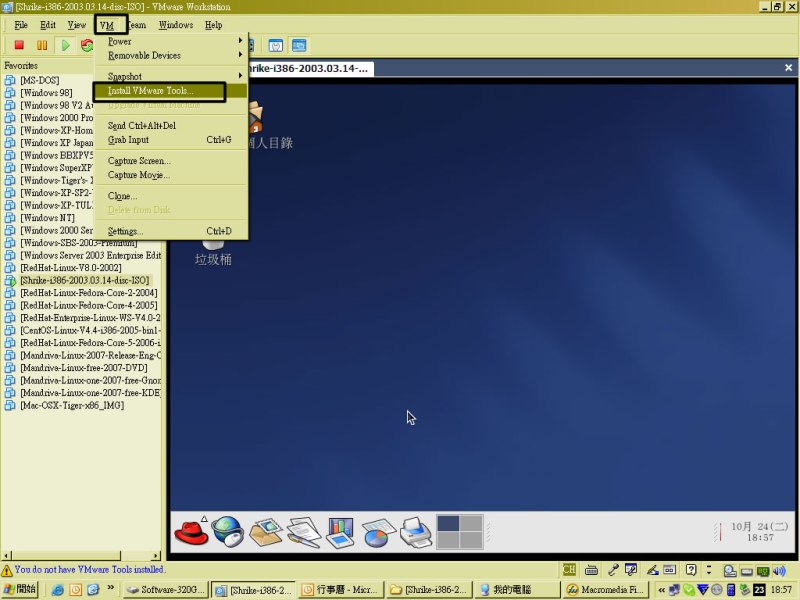Open the word processor launcher in guest panel
Image resolution: width=800 pixels, height=600 pixels.
(304, 532)
